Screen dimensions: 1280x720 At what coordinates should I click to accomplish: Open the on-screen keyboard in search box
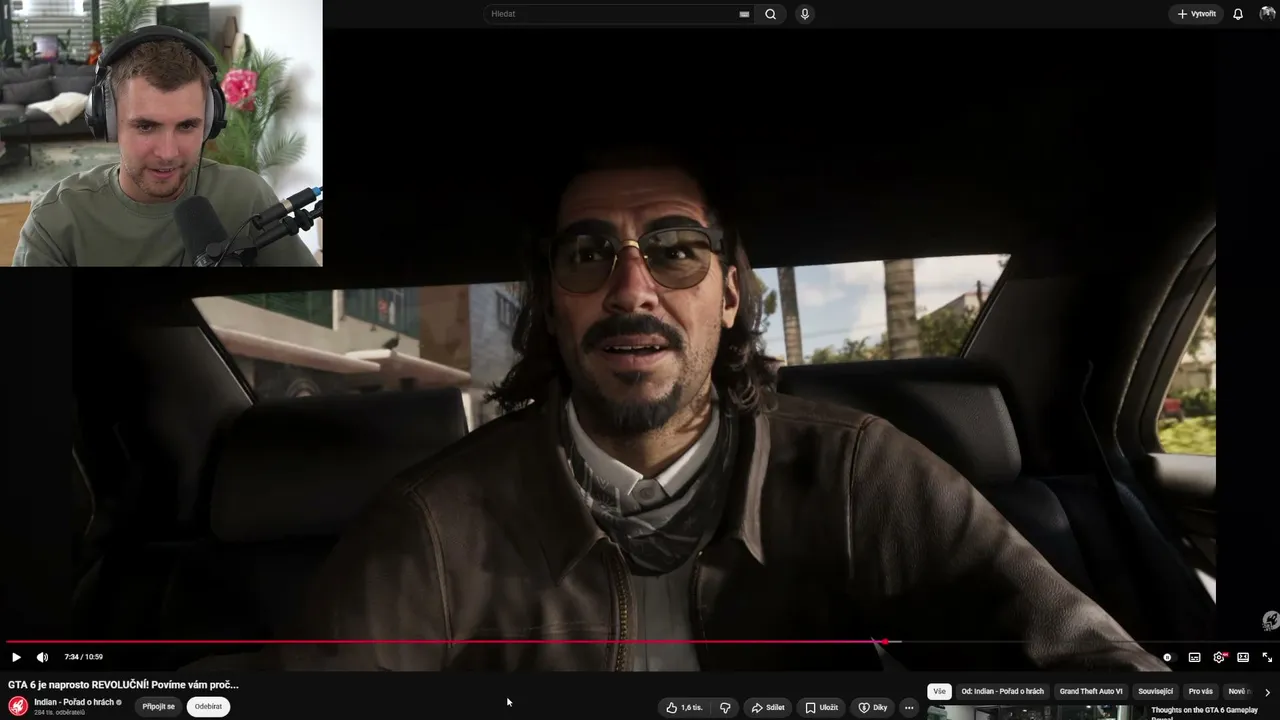744,14
